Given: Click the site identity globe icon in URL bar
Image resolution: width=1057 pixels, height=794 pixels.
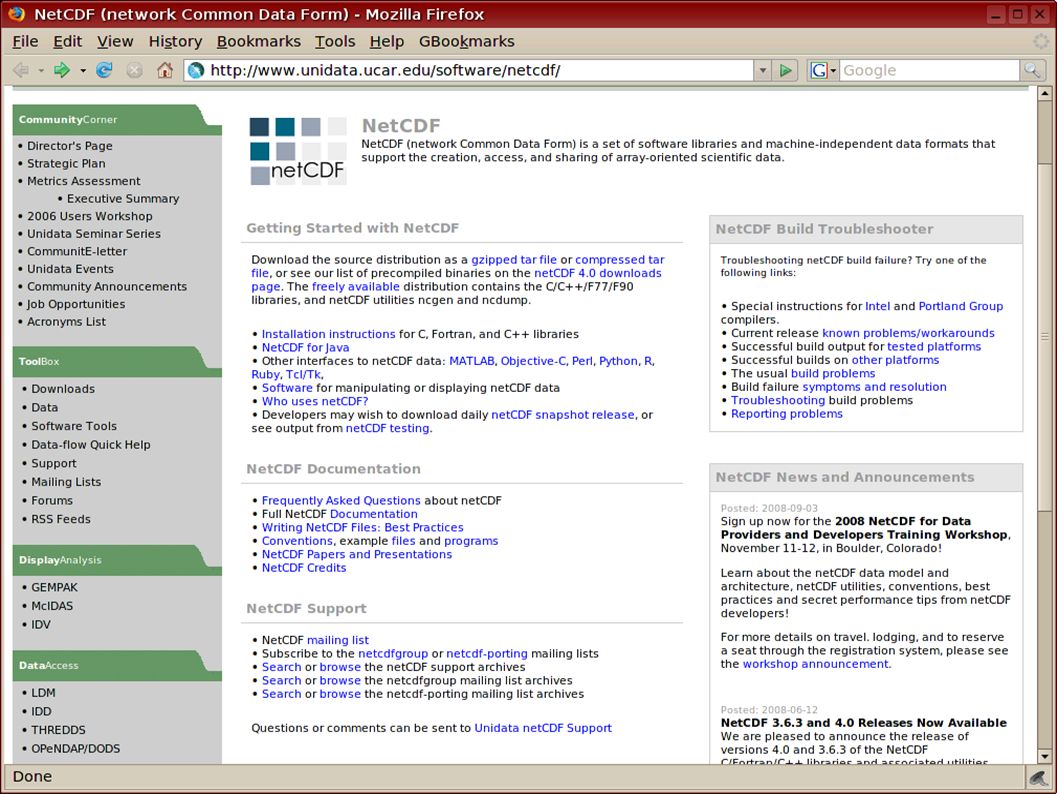Looking at the screenshot, I should pyautogui.click(x=196, y=70).
